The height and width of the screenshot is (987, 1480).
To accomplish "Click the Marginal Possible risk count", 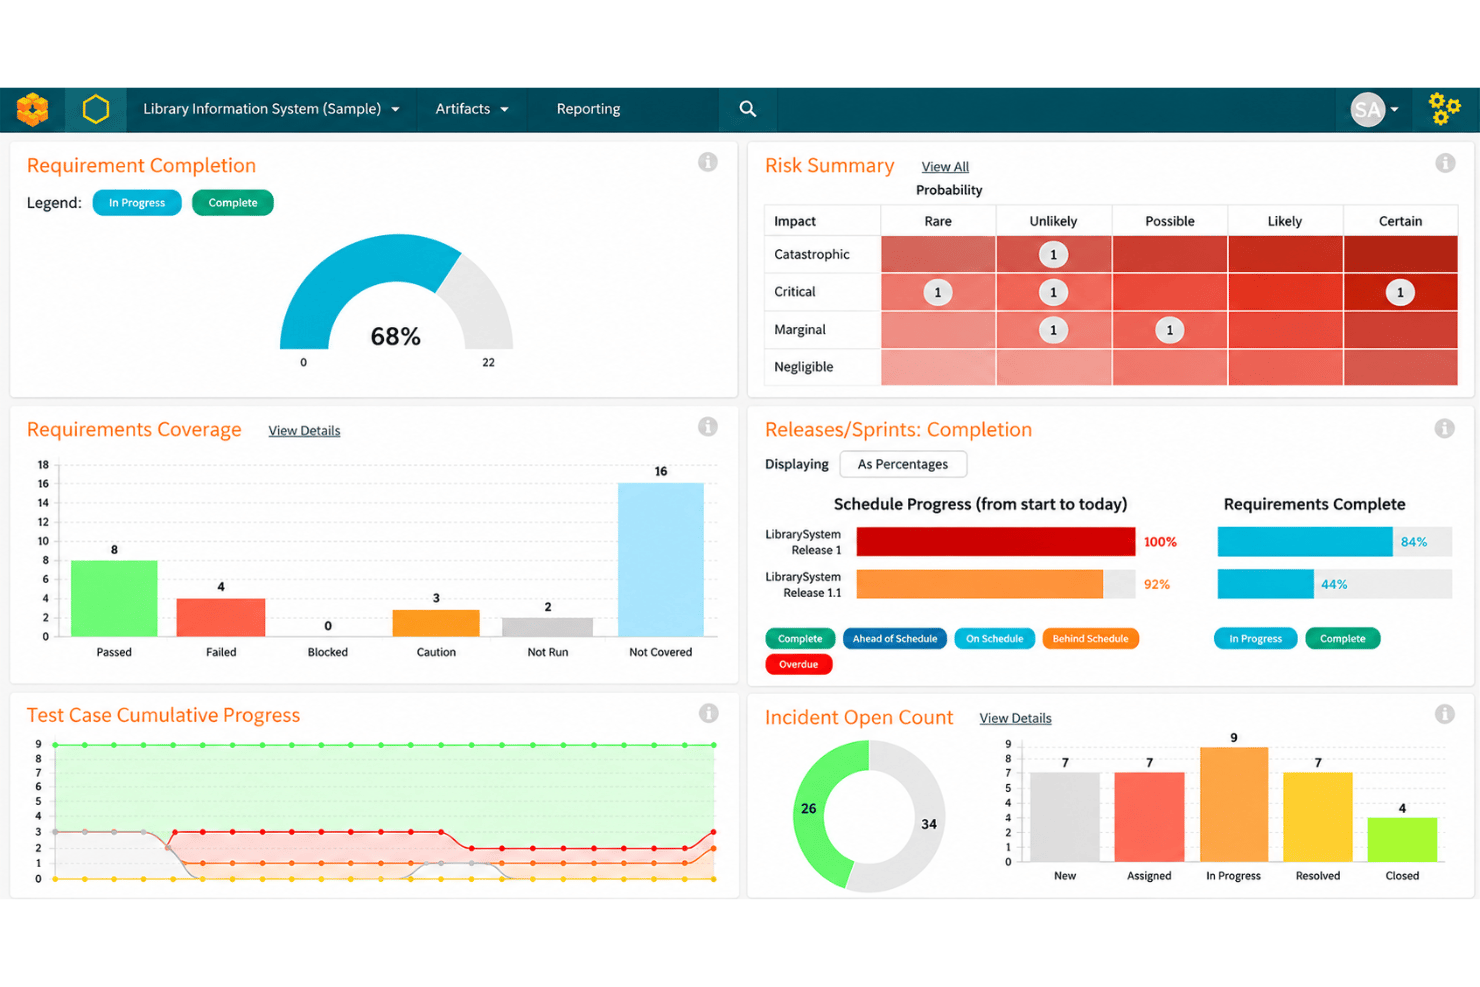I will click(x=1169, y=330).
